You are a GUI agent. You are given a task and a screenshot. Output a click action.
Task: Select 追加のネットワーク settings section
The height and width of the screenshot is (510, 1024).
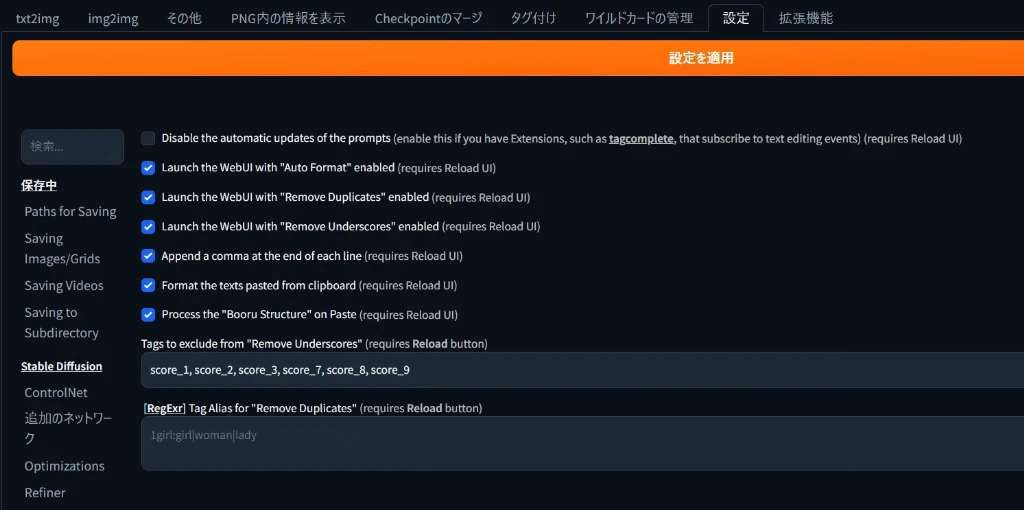coord(68,428)
